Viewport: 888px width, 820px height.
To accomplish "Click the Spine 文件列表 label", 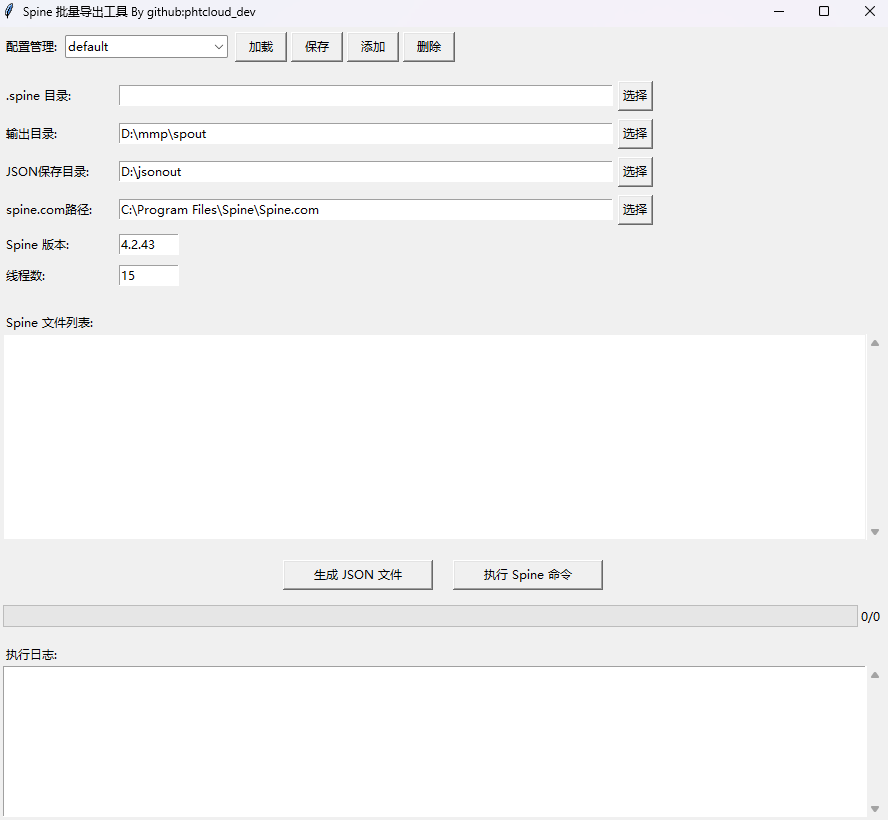I will [x=49, y=323].
